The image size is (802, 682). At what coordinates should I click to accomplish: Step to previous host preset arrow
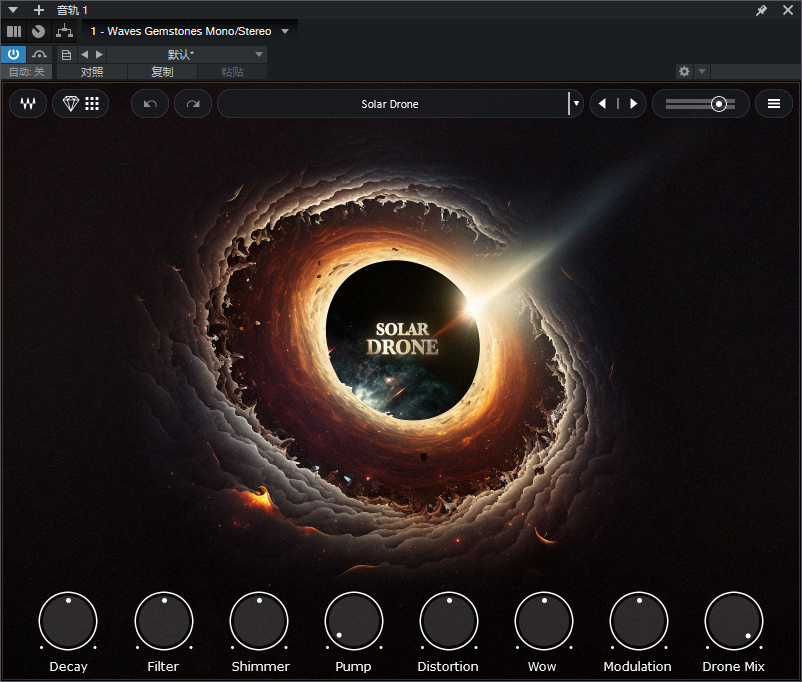(84, 55)
